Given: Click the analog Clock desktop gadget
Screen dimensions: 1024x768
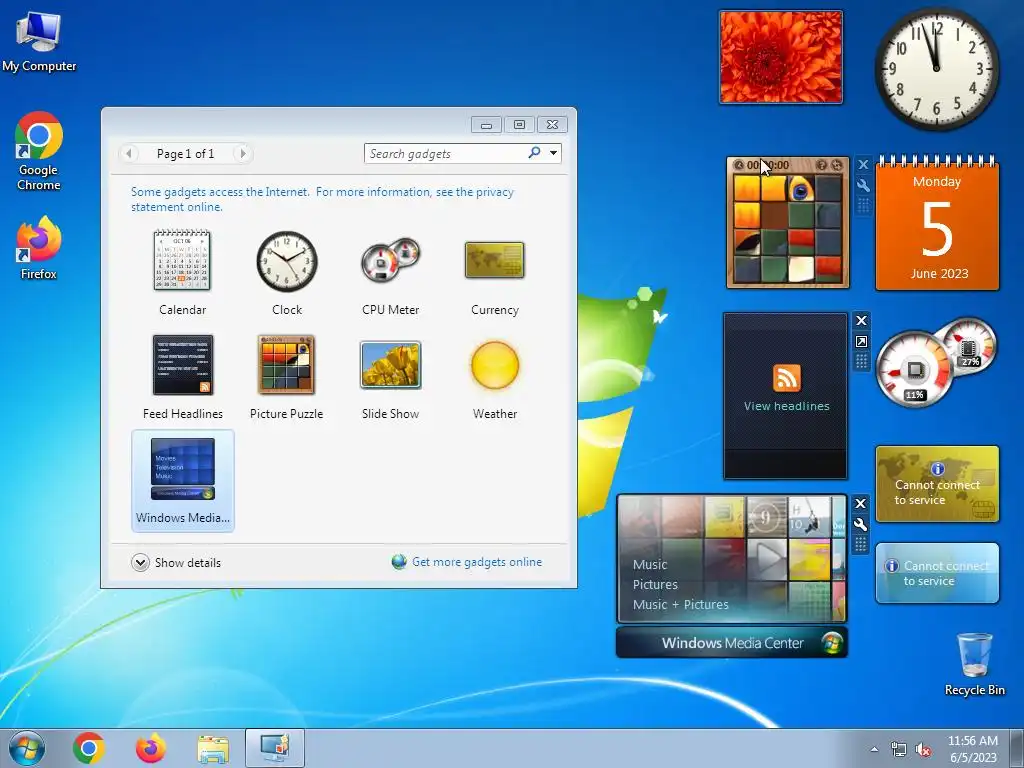Looking at the screenshot, I should tap(936, 69).
